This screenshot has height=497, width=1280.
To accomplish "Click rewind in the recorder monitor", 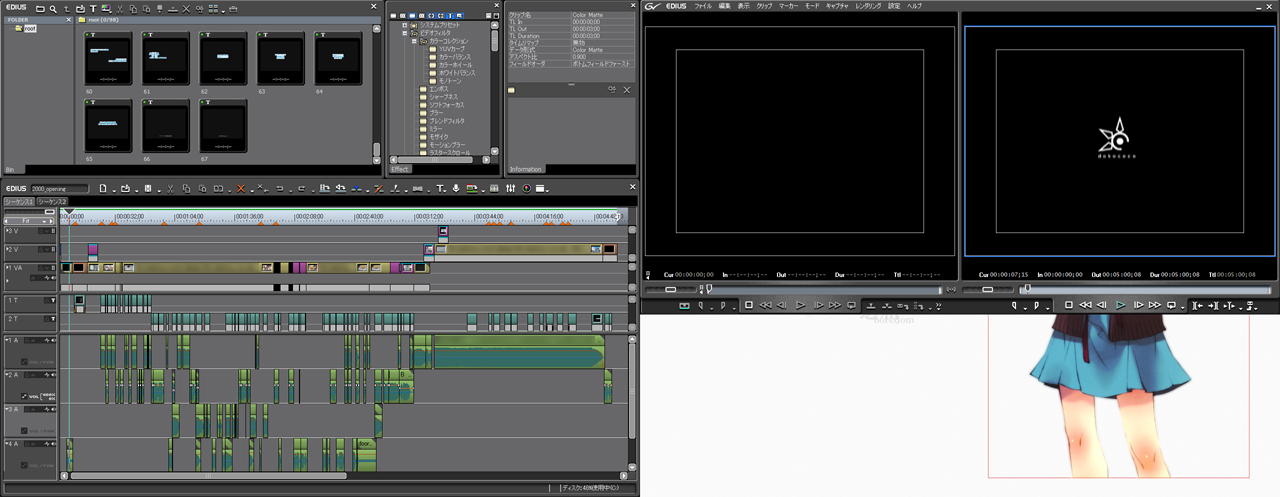I will click(1085, 304).
